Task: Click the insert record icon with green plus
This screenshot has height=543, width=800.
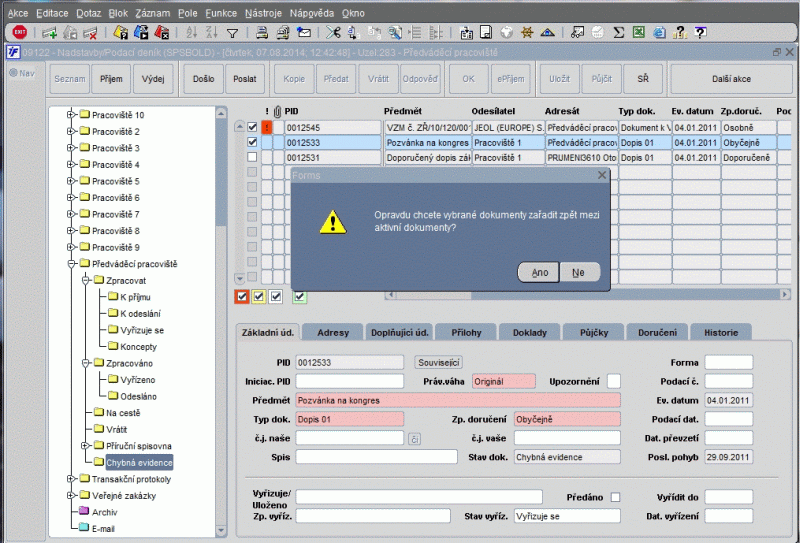Action: 49,33
